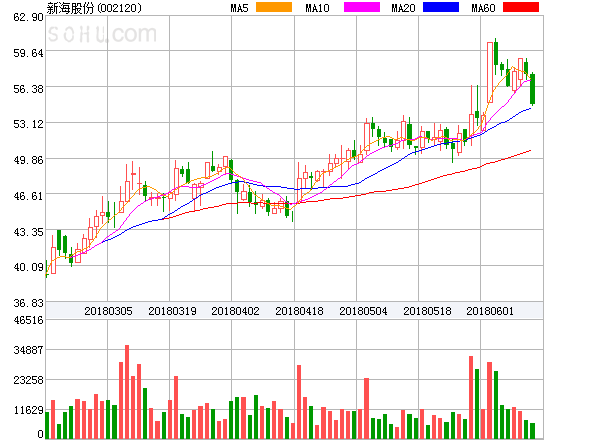Click the tallest red volume bar in March

tap(127, 392)
